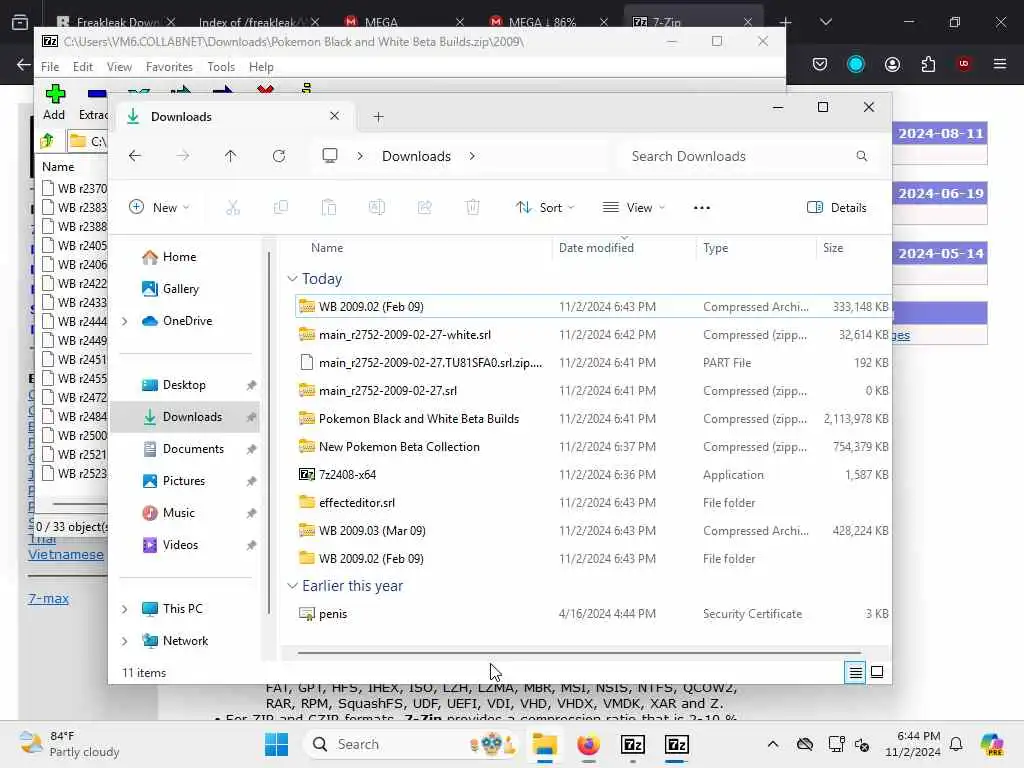Click the Vietnamese link on webpage
Screen dimensions: 1024x768
click(x=66, y=554)
